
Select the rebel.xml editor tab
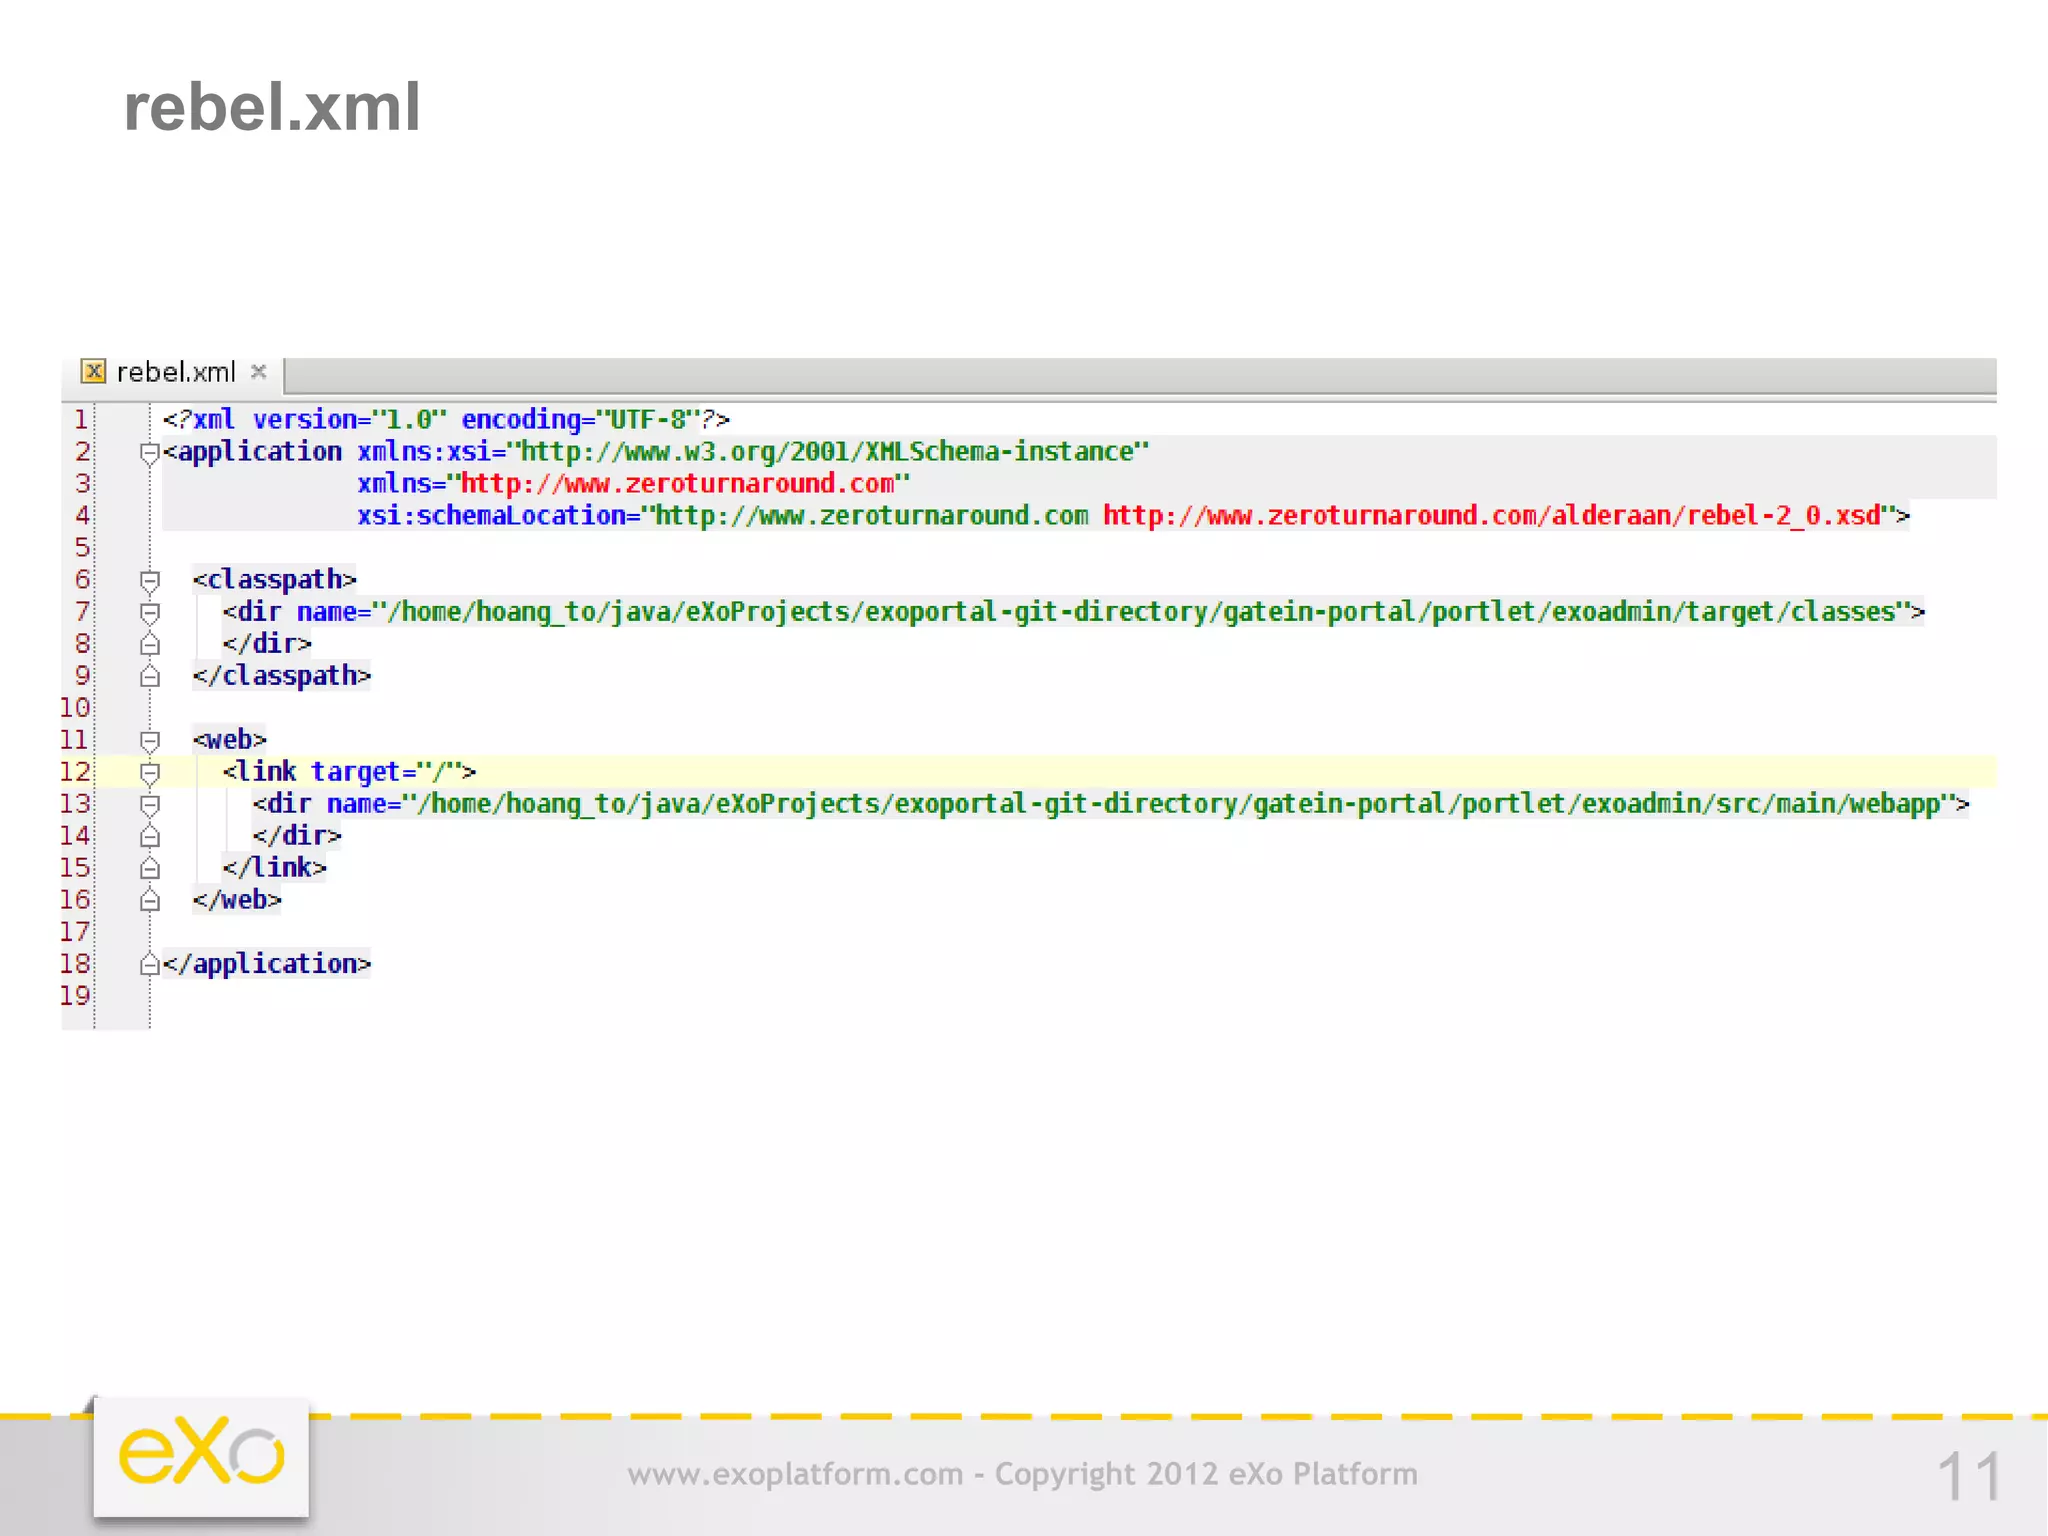pyautogui.click(x=174, y=373)
